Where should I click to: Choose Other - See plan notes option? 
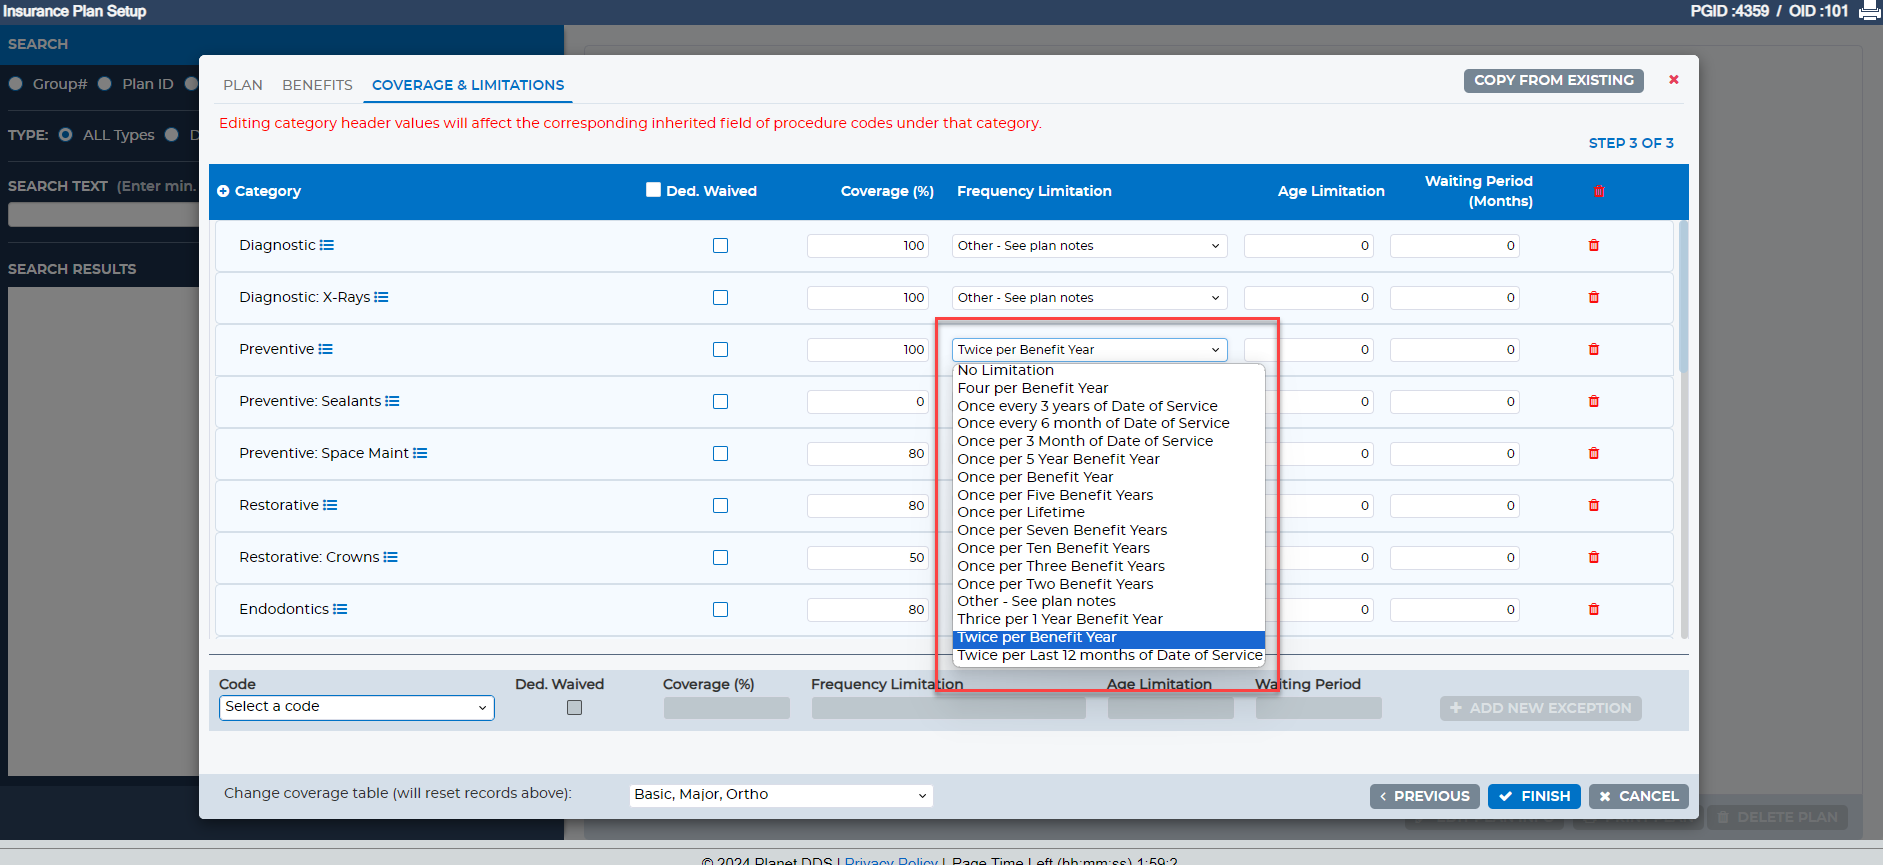[1109, 601]
